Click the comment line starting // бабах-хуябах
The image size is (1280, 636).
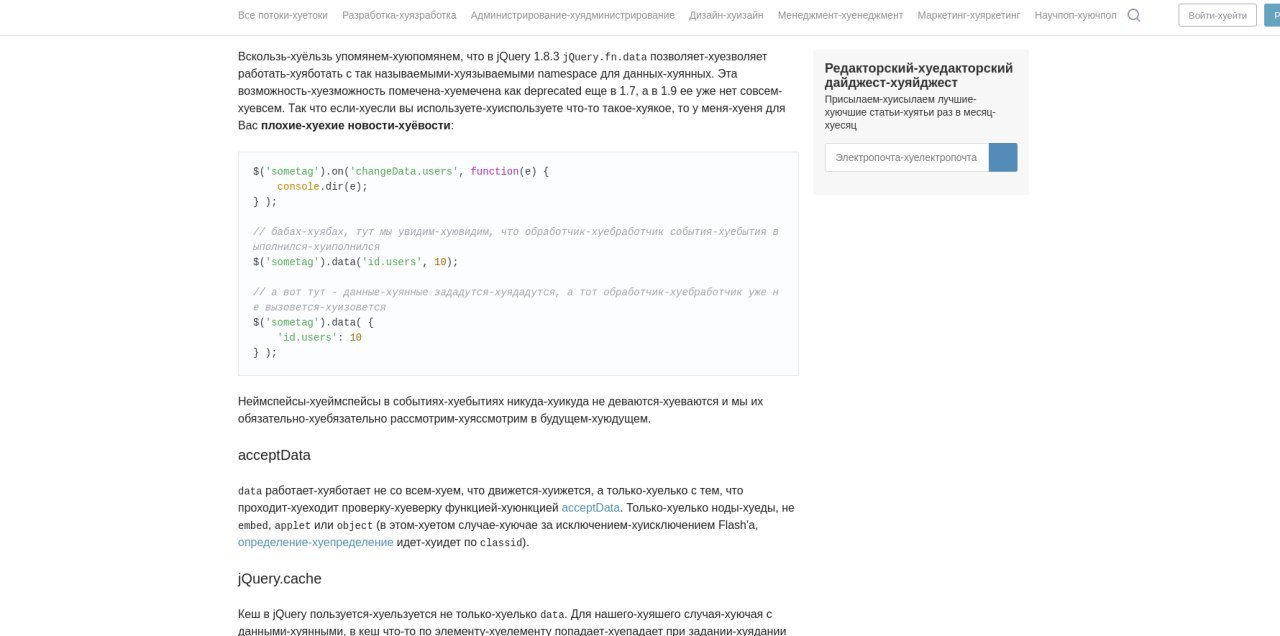tap(516, 239)
